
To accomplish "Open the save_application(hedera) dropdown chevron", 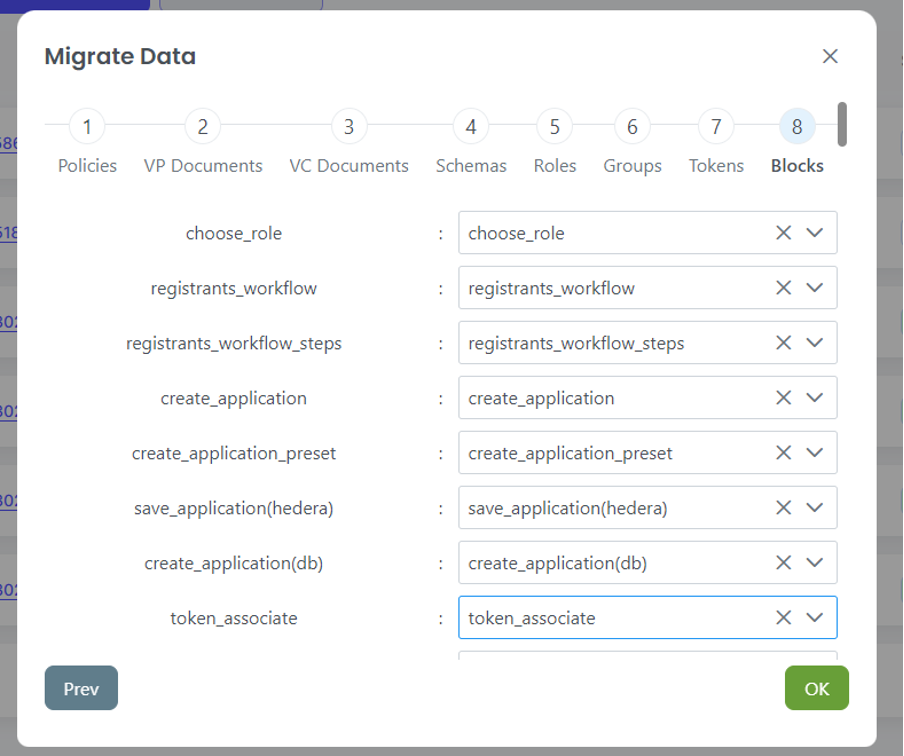I will (x=814, y=508).
